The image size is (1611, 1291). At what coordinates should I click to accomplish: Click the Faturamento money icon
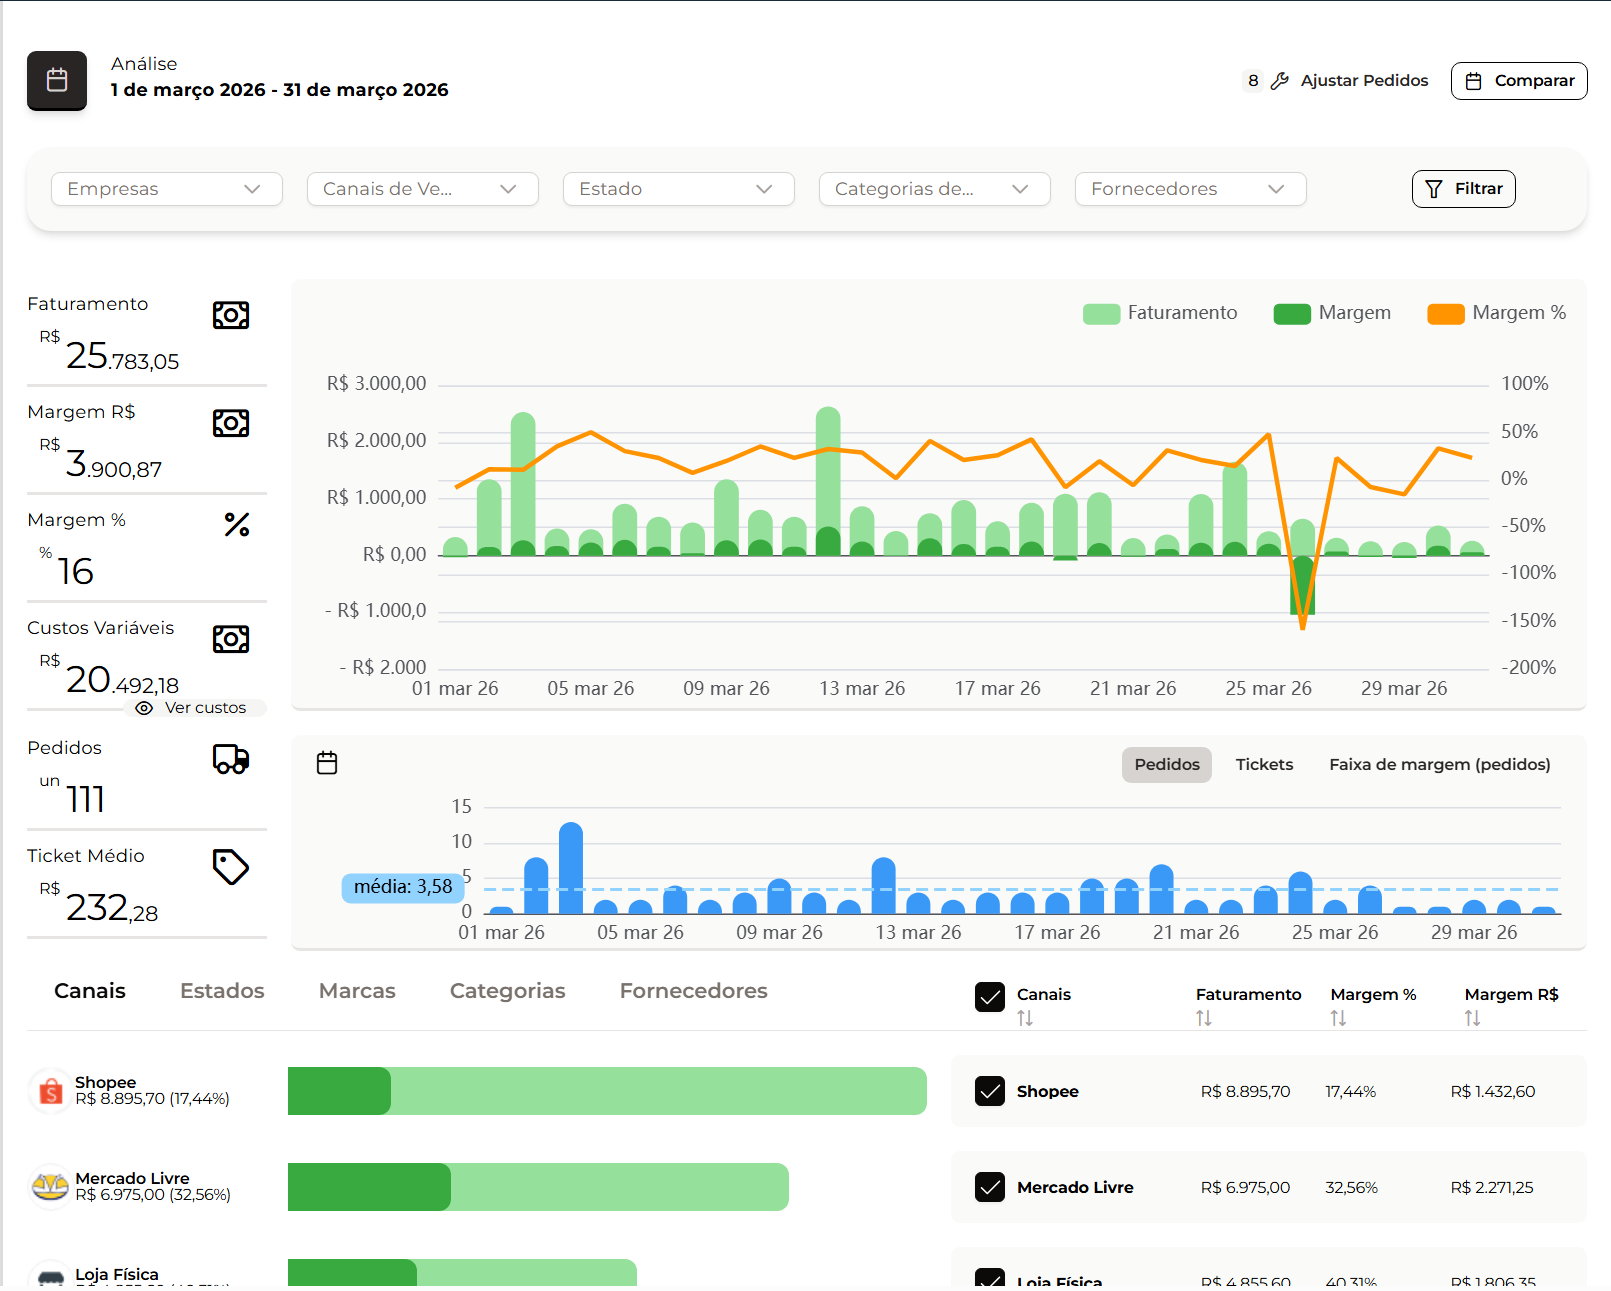click(231, 315)
